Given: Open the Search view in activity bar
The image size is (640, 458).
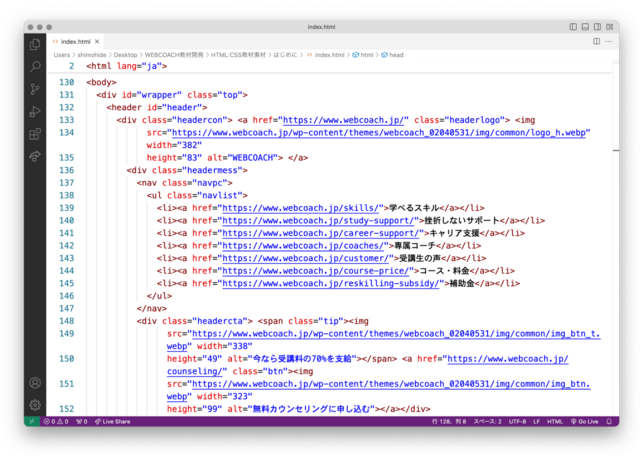Looking at the screenshot, I should point(35,66).
